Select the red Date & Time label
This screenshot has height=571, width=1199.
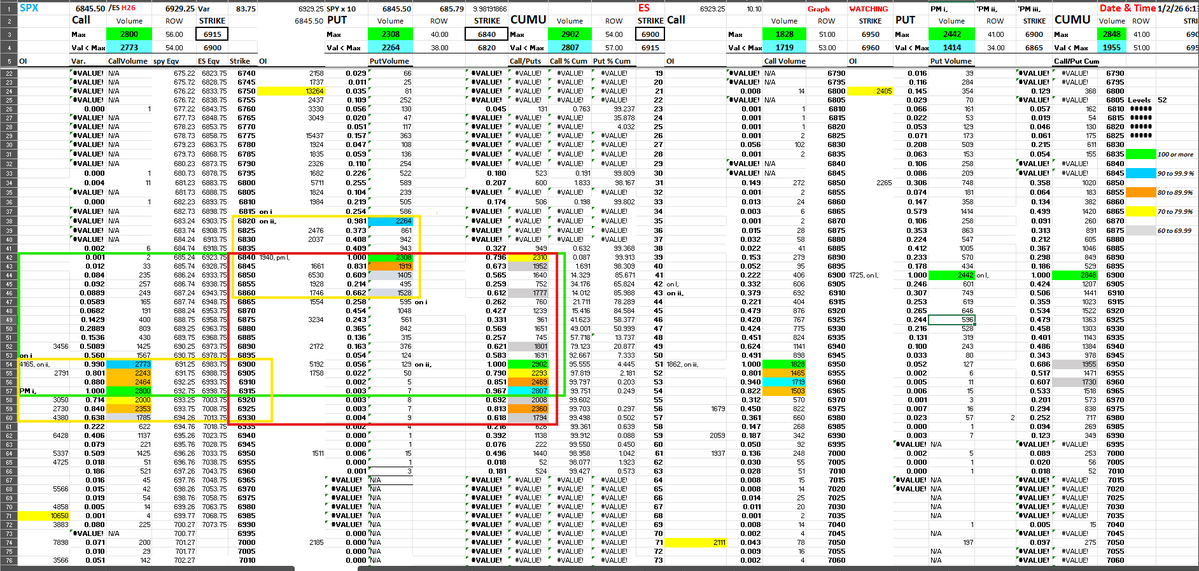tap(1126, 8)
